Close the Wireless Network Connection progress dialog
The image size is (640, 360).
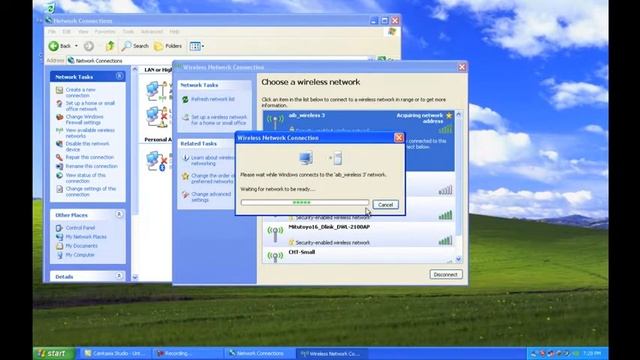(x=399, y=138)
